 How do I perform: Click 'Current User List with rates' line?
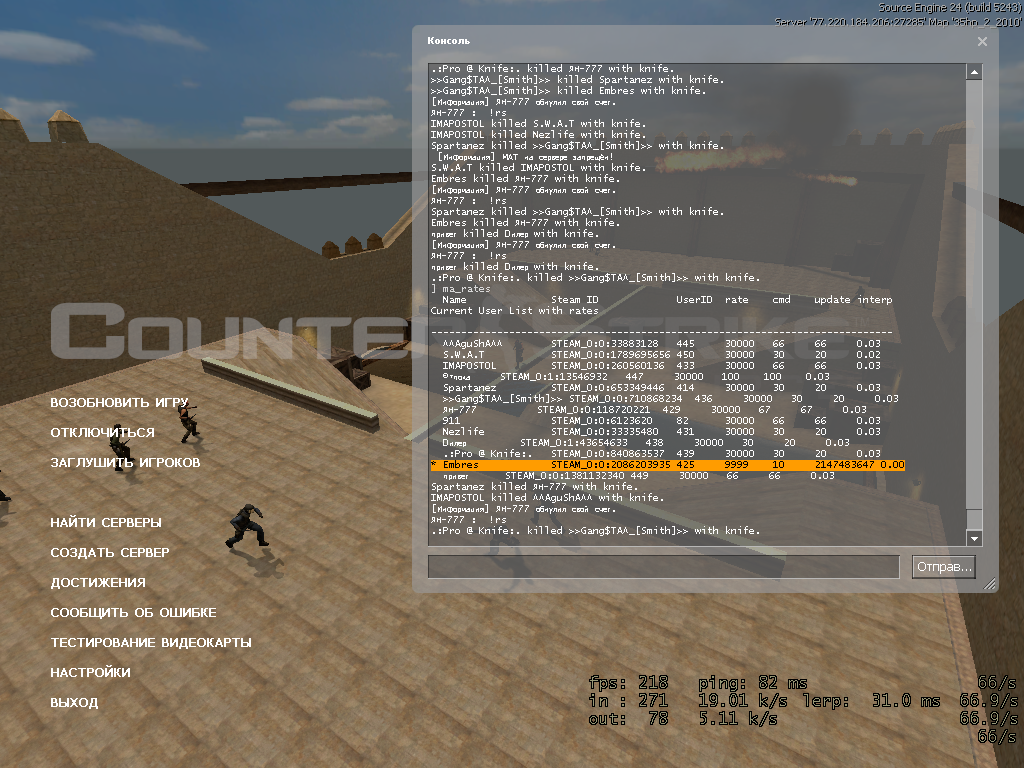pos(515,311)
